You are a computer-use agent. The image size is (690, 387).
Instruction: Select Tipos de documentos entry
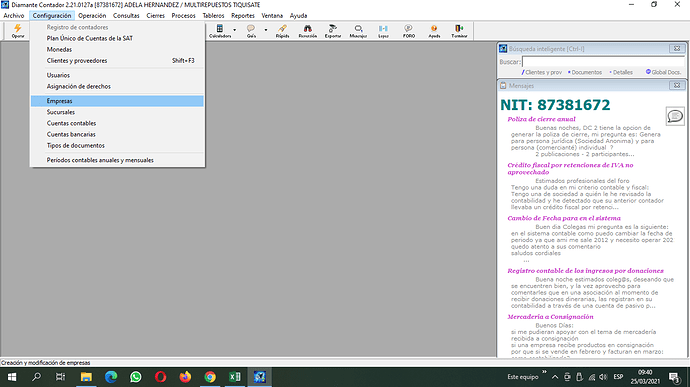click(117, 145)
